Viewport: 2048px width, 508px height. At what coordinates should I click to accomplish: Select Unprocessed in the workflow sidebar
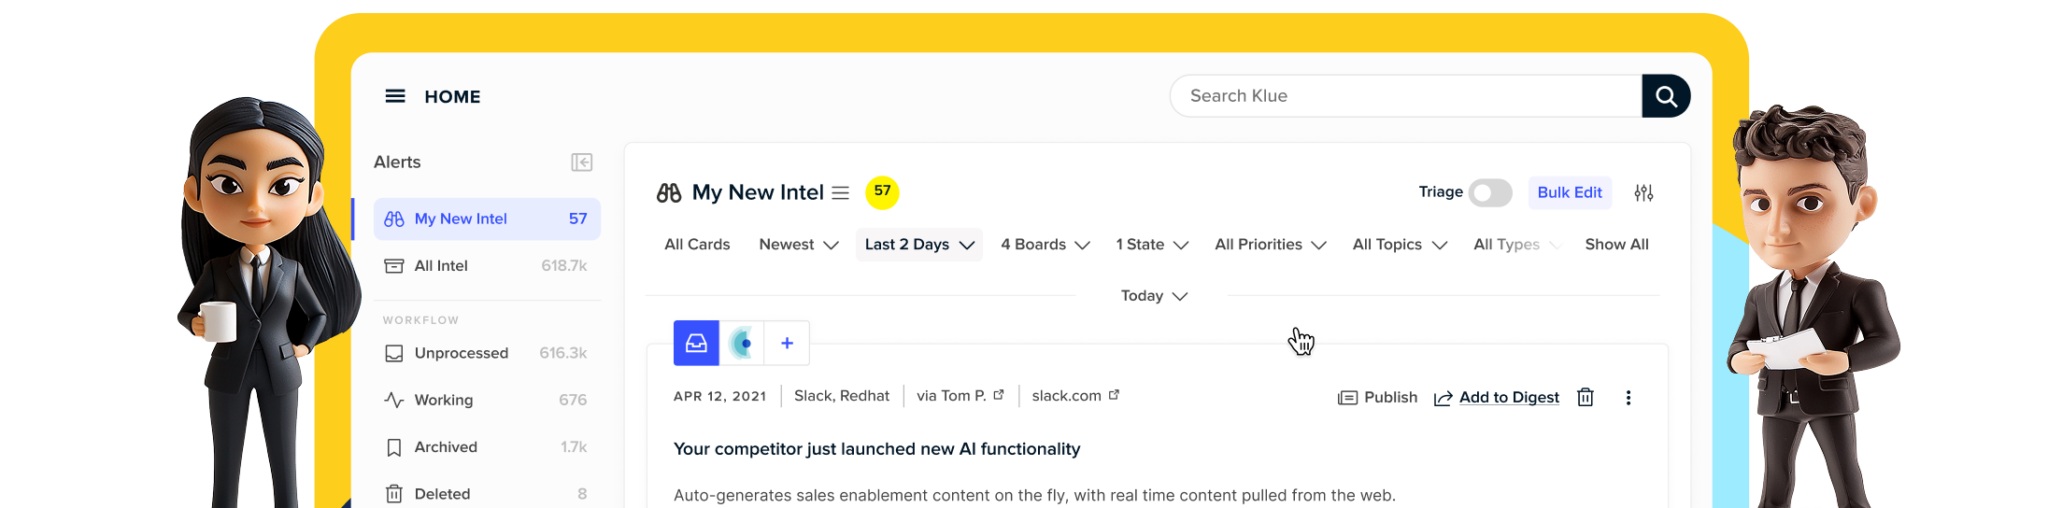point(461,353)
